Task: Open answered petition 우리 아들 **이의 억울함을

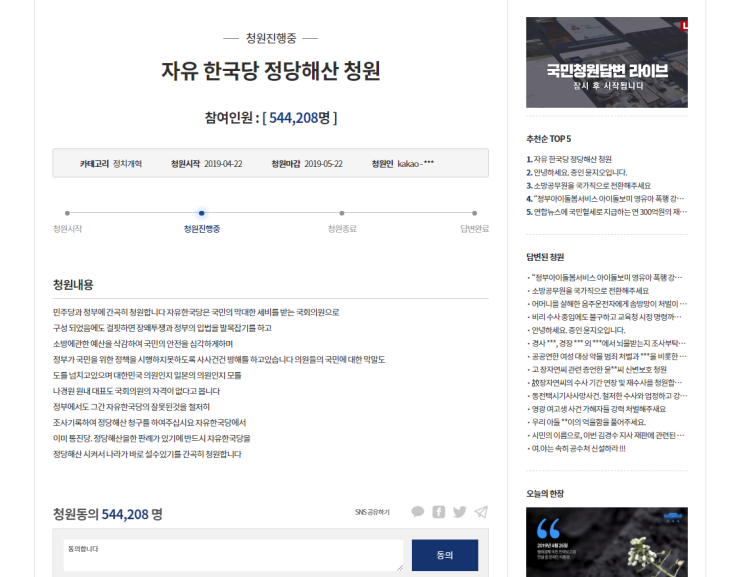Action: 589,422
